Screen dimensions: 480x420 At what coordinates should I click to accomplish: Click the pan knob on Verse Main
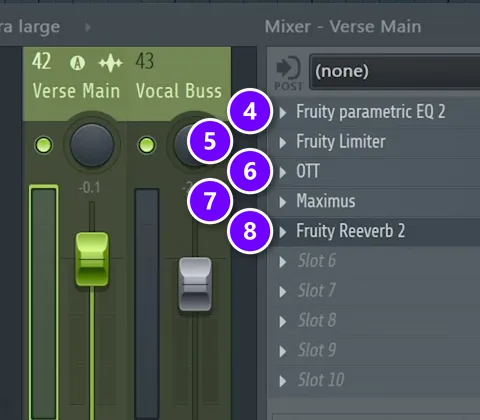[92, 145]
